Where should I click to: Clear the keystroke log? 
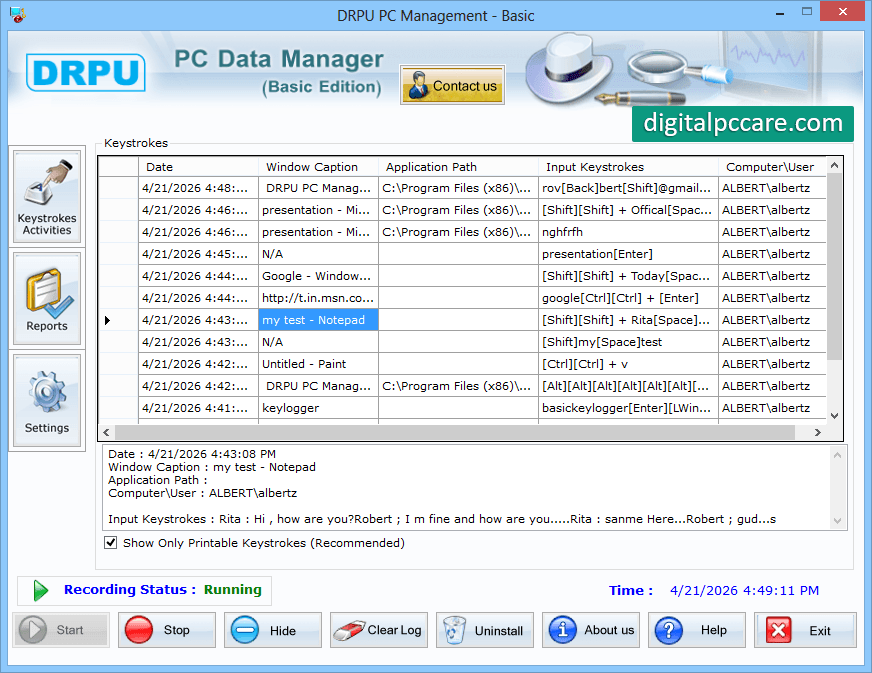tap(379, 630)
